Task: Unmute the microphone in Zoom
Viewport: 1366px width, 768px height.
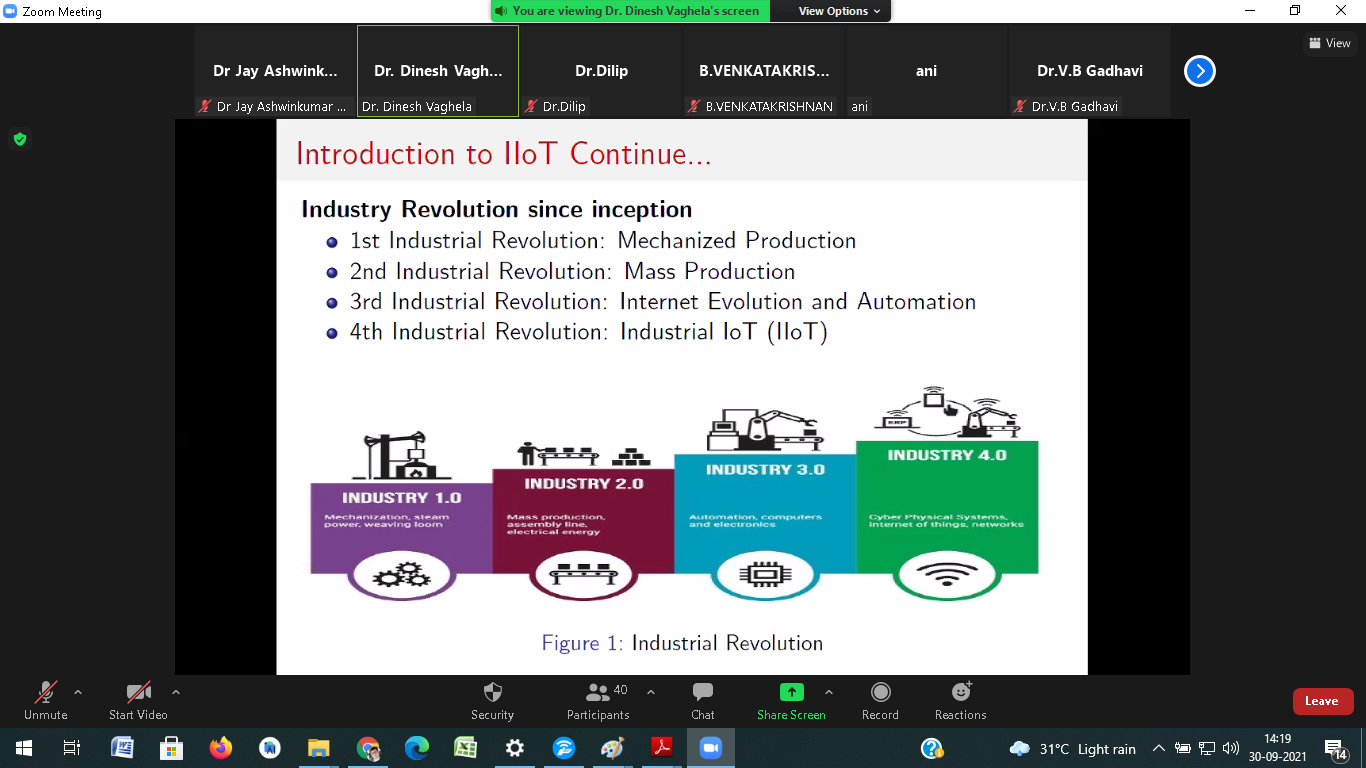Action: [46, 700]
